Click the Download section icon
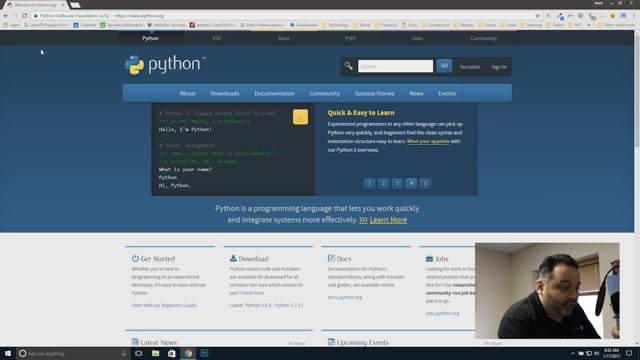This screenshot has width=640, height=360. [x=233, y=258]
